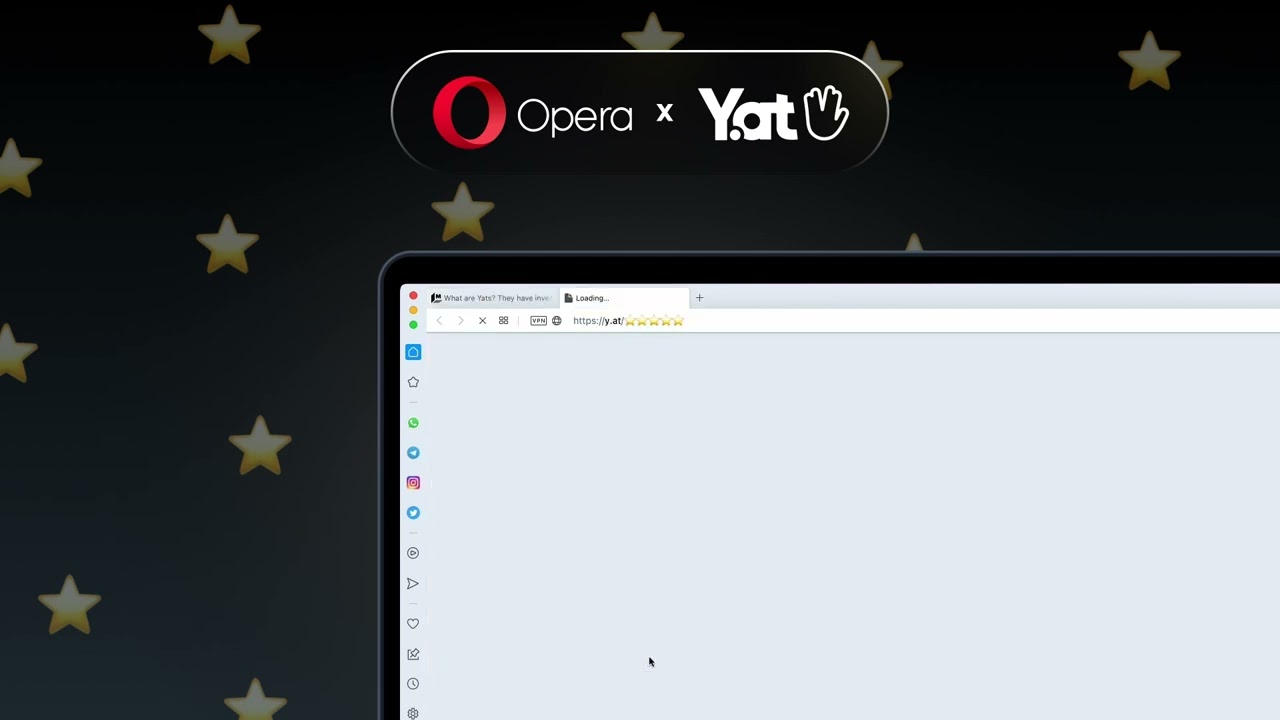The width and height of the screenshot is (1280, 720).
Task: Open Instagram in the sidebar
Action: pos(413,483)
